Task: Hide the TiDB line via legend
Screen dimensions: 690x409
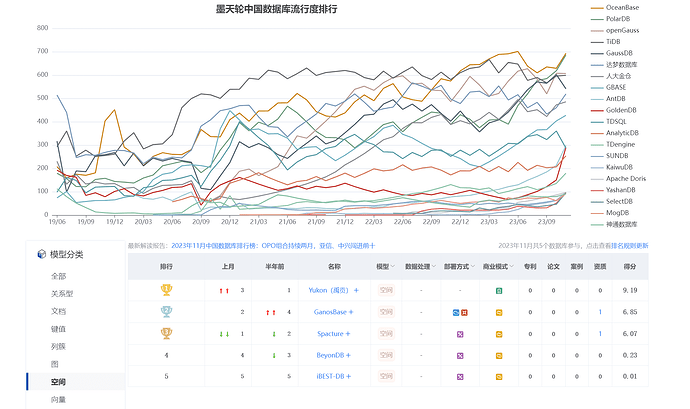Action: pos(606,41)
